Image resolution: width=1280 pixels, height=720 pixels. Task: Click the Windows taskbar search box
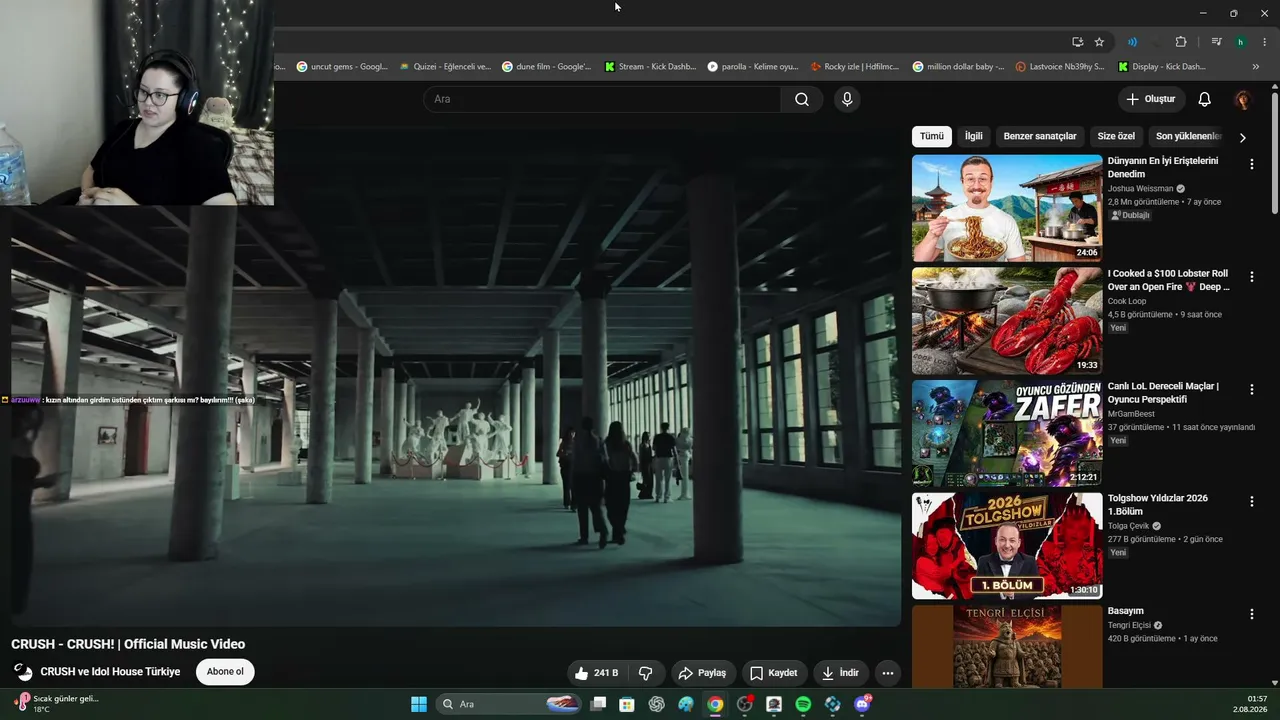[x=510, y=704]
